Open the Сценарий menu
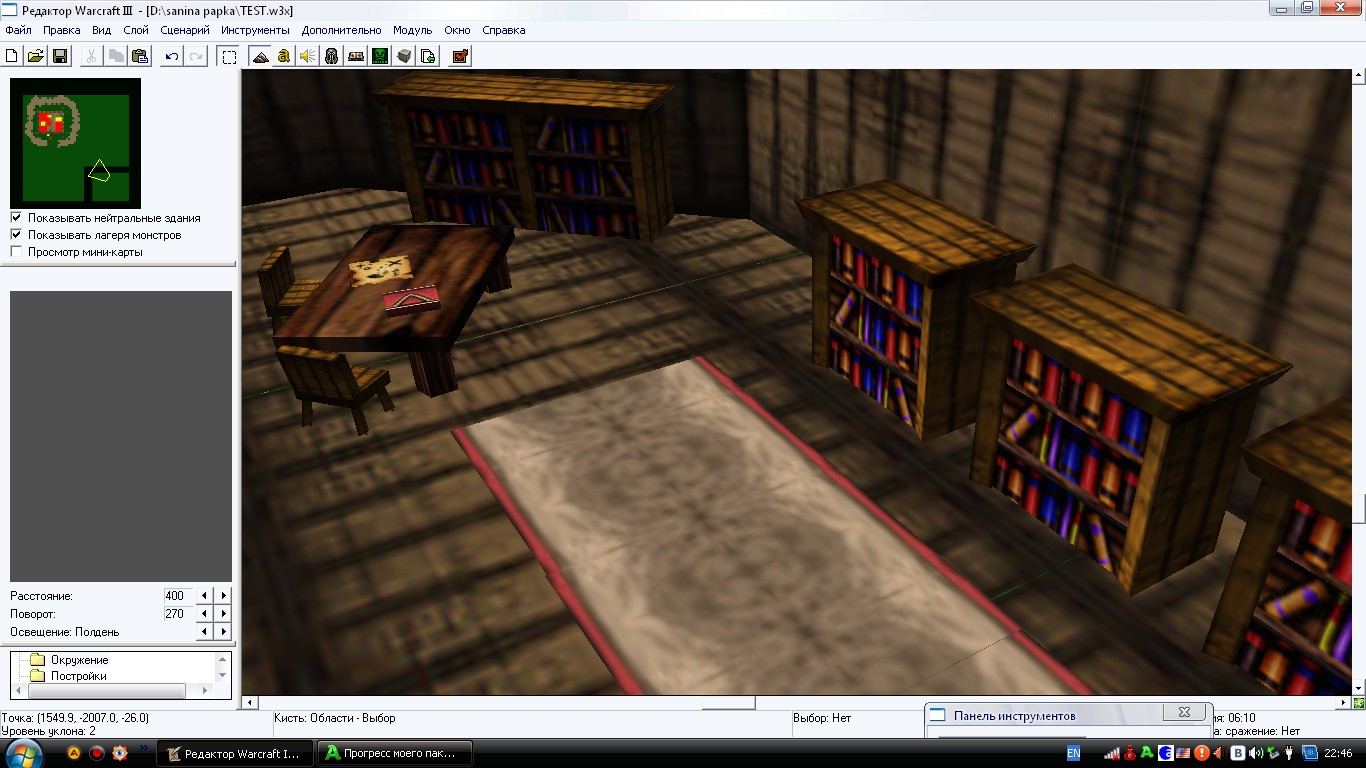 tap(185, 30)
